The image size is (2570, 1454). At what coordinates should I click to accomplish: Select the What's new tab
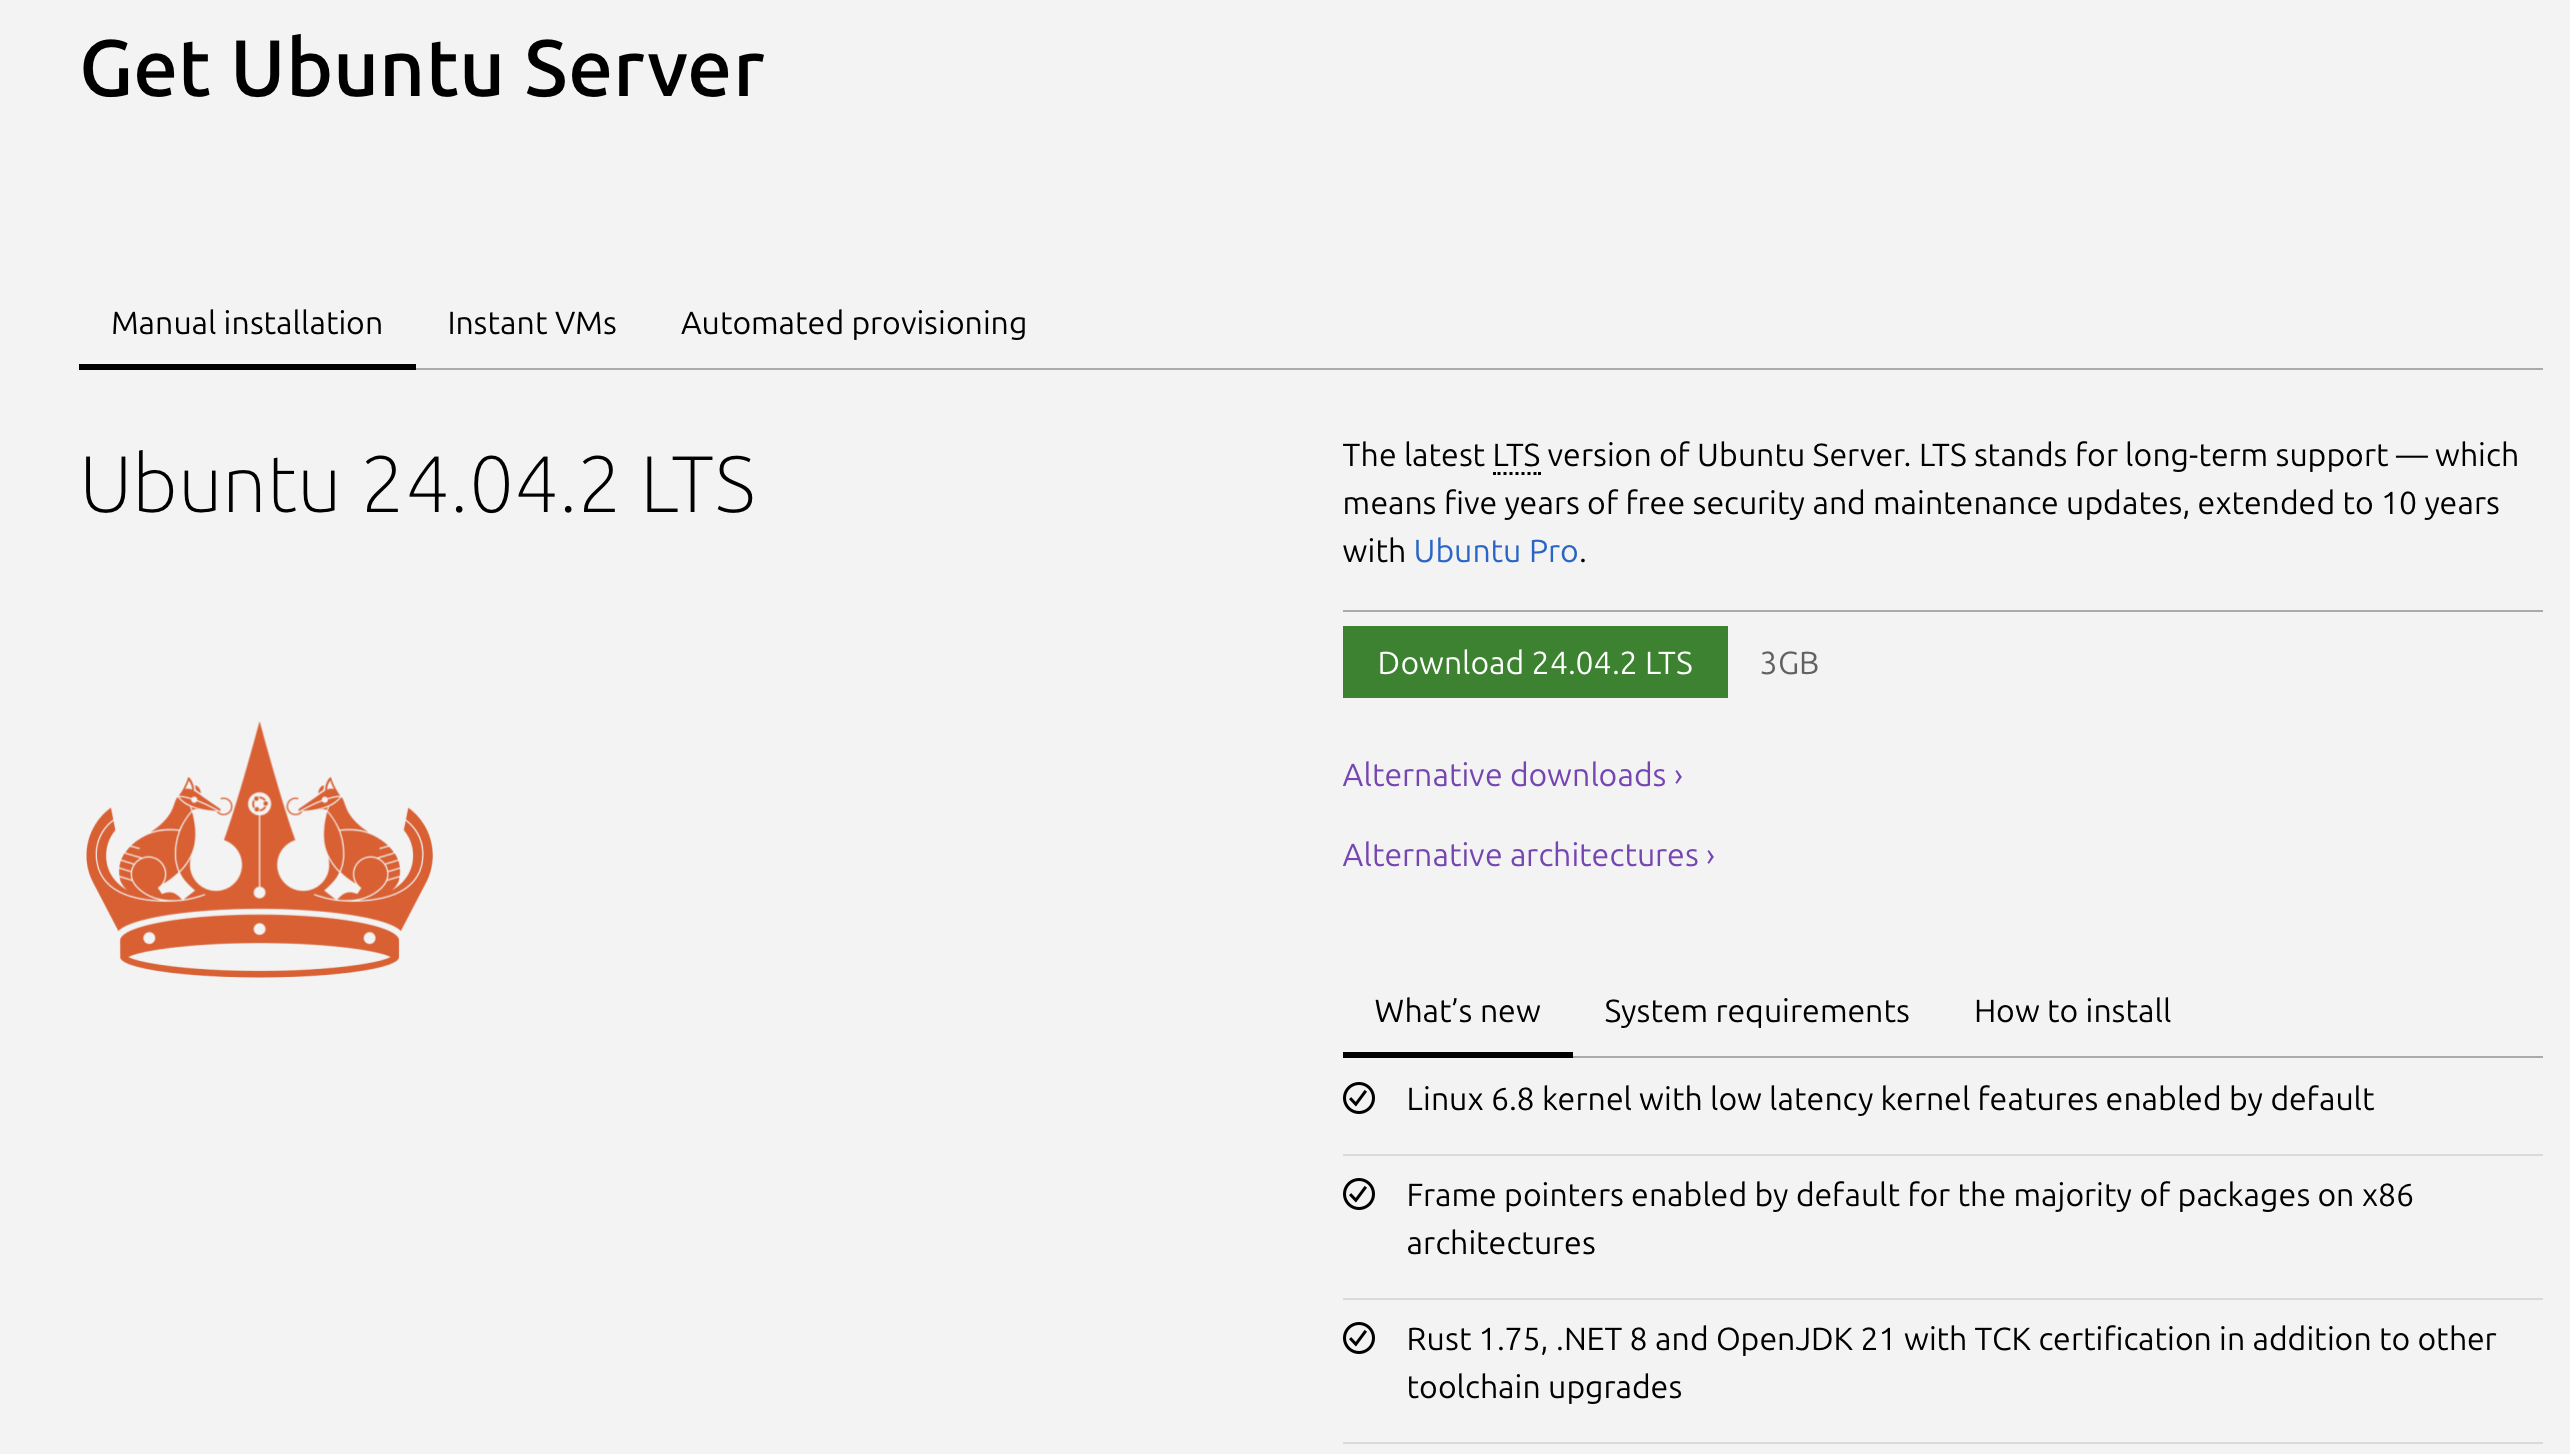click(x=1457, y=1011)
